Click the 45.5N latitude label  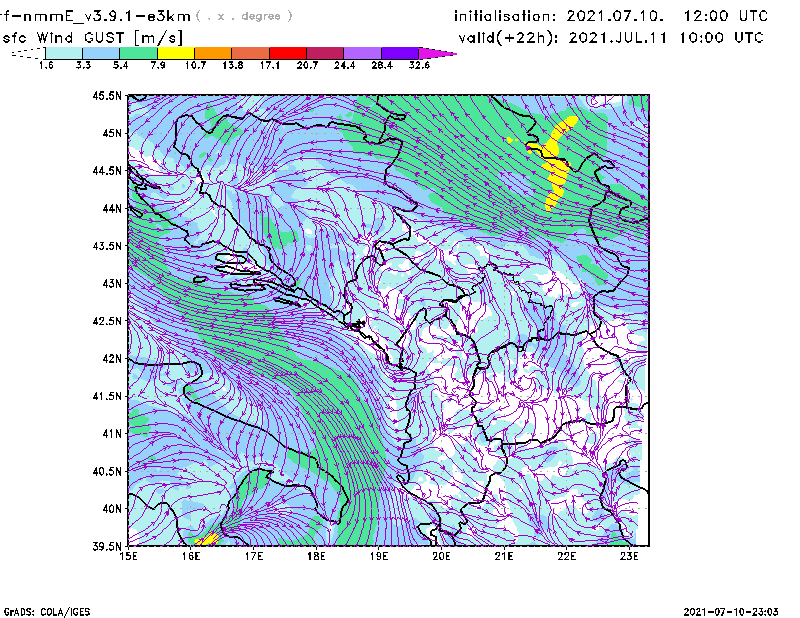(107, 95)
